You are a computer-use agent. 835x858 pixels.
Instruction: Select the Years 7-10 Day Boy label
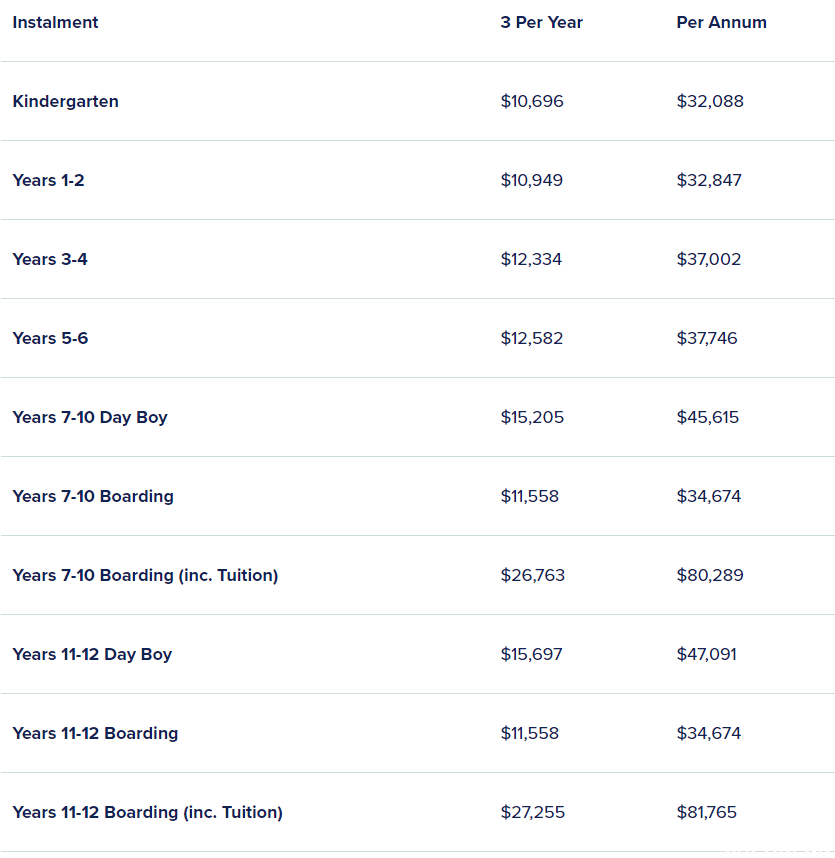click(x=90, y=417)
